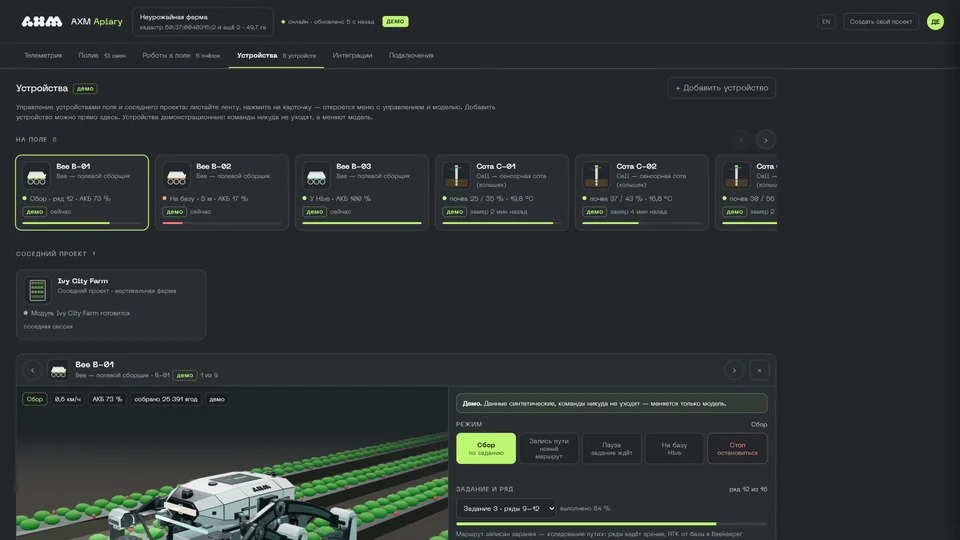Close the Bee B-01 detail panel

[x=759, y=370]
